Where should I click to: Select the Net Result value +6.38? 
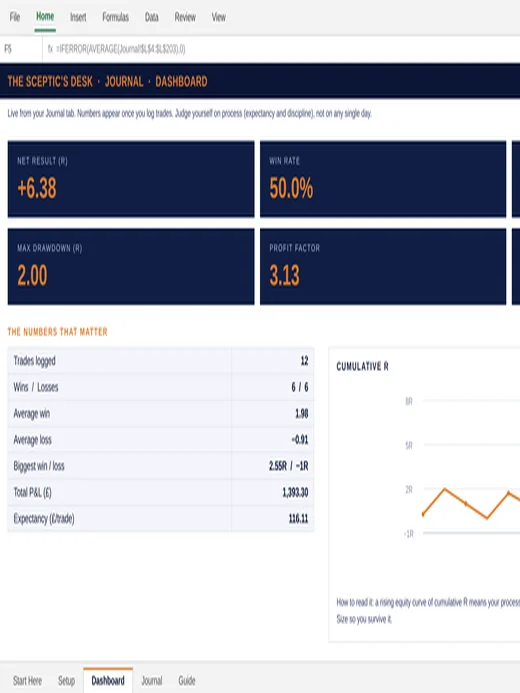point(37,188)
